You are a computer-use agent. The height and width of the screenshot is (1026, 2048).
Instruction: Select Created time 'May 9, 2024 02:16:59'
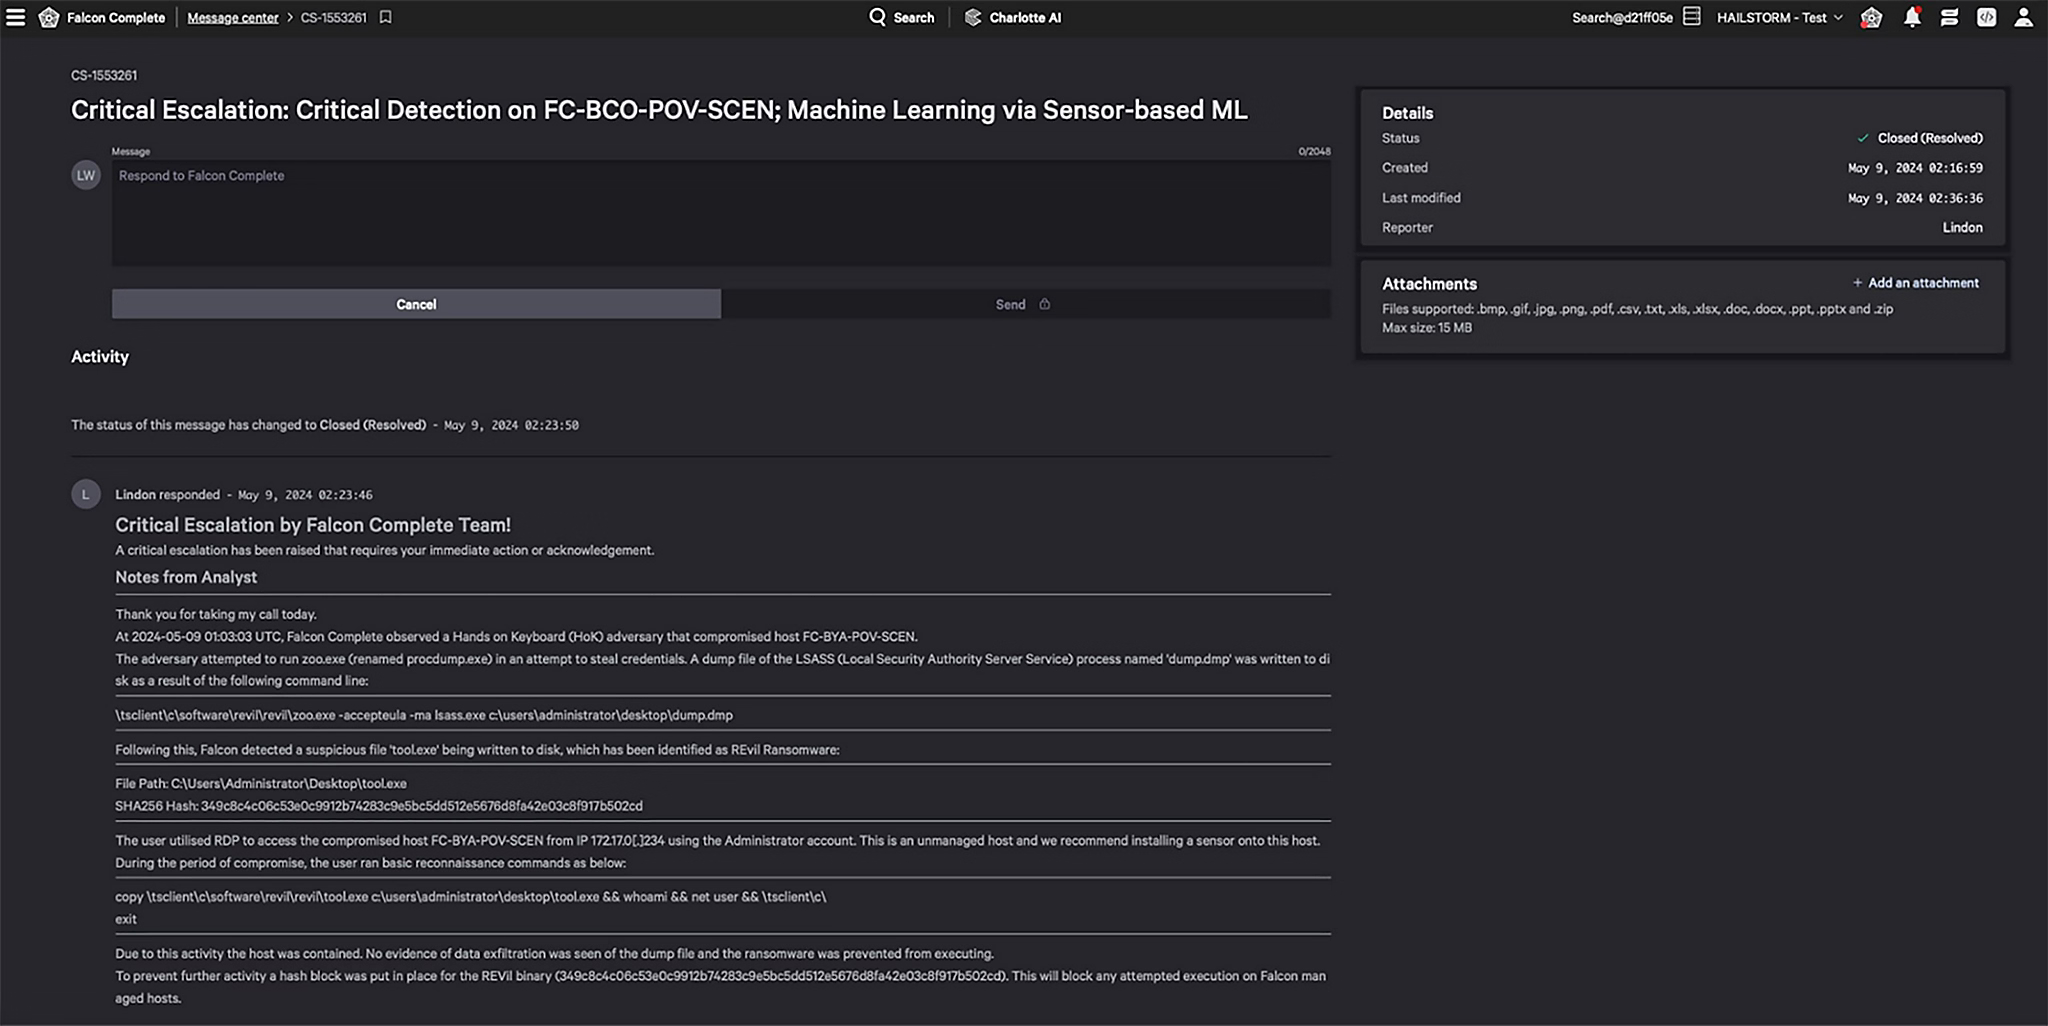click(x=1915, y=168)
